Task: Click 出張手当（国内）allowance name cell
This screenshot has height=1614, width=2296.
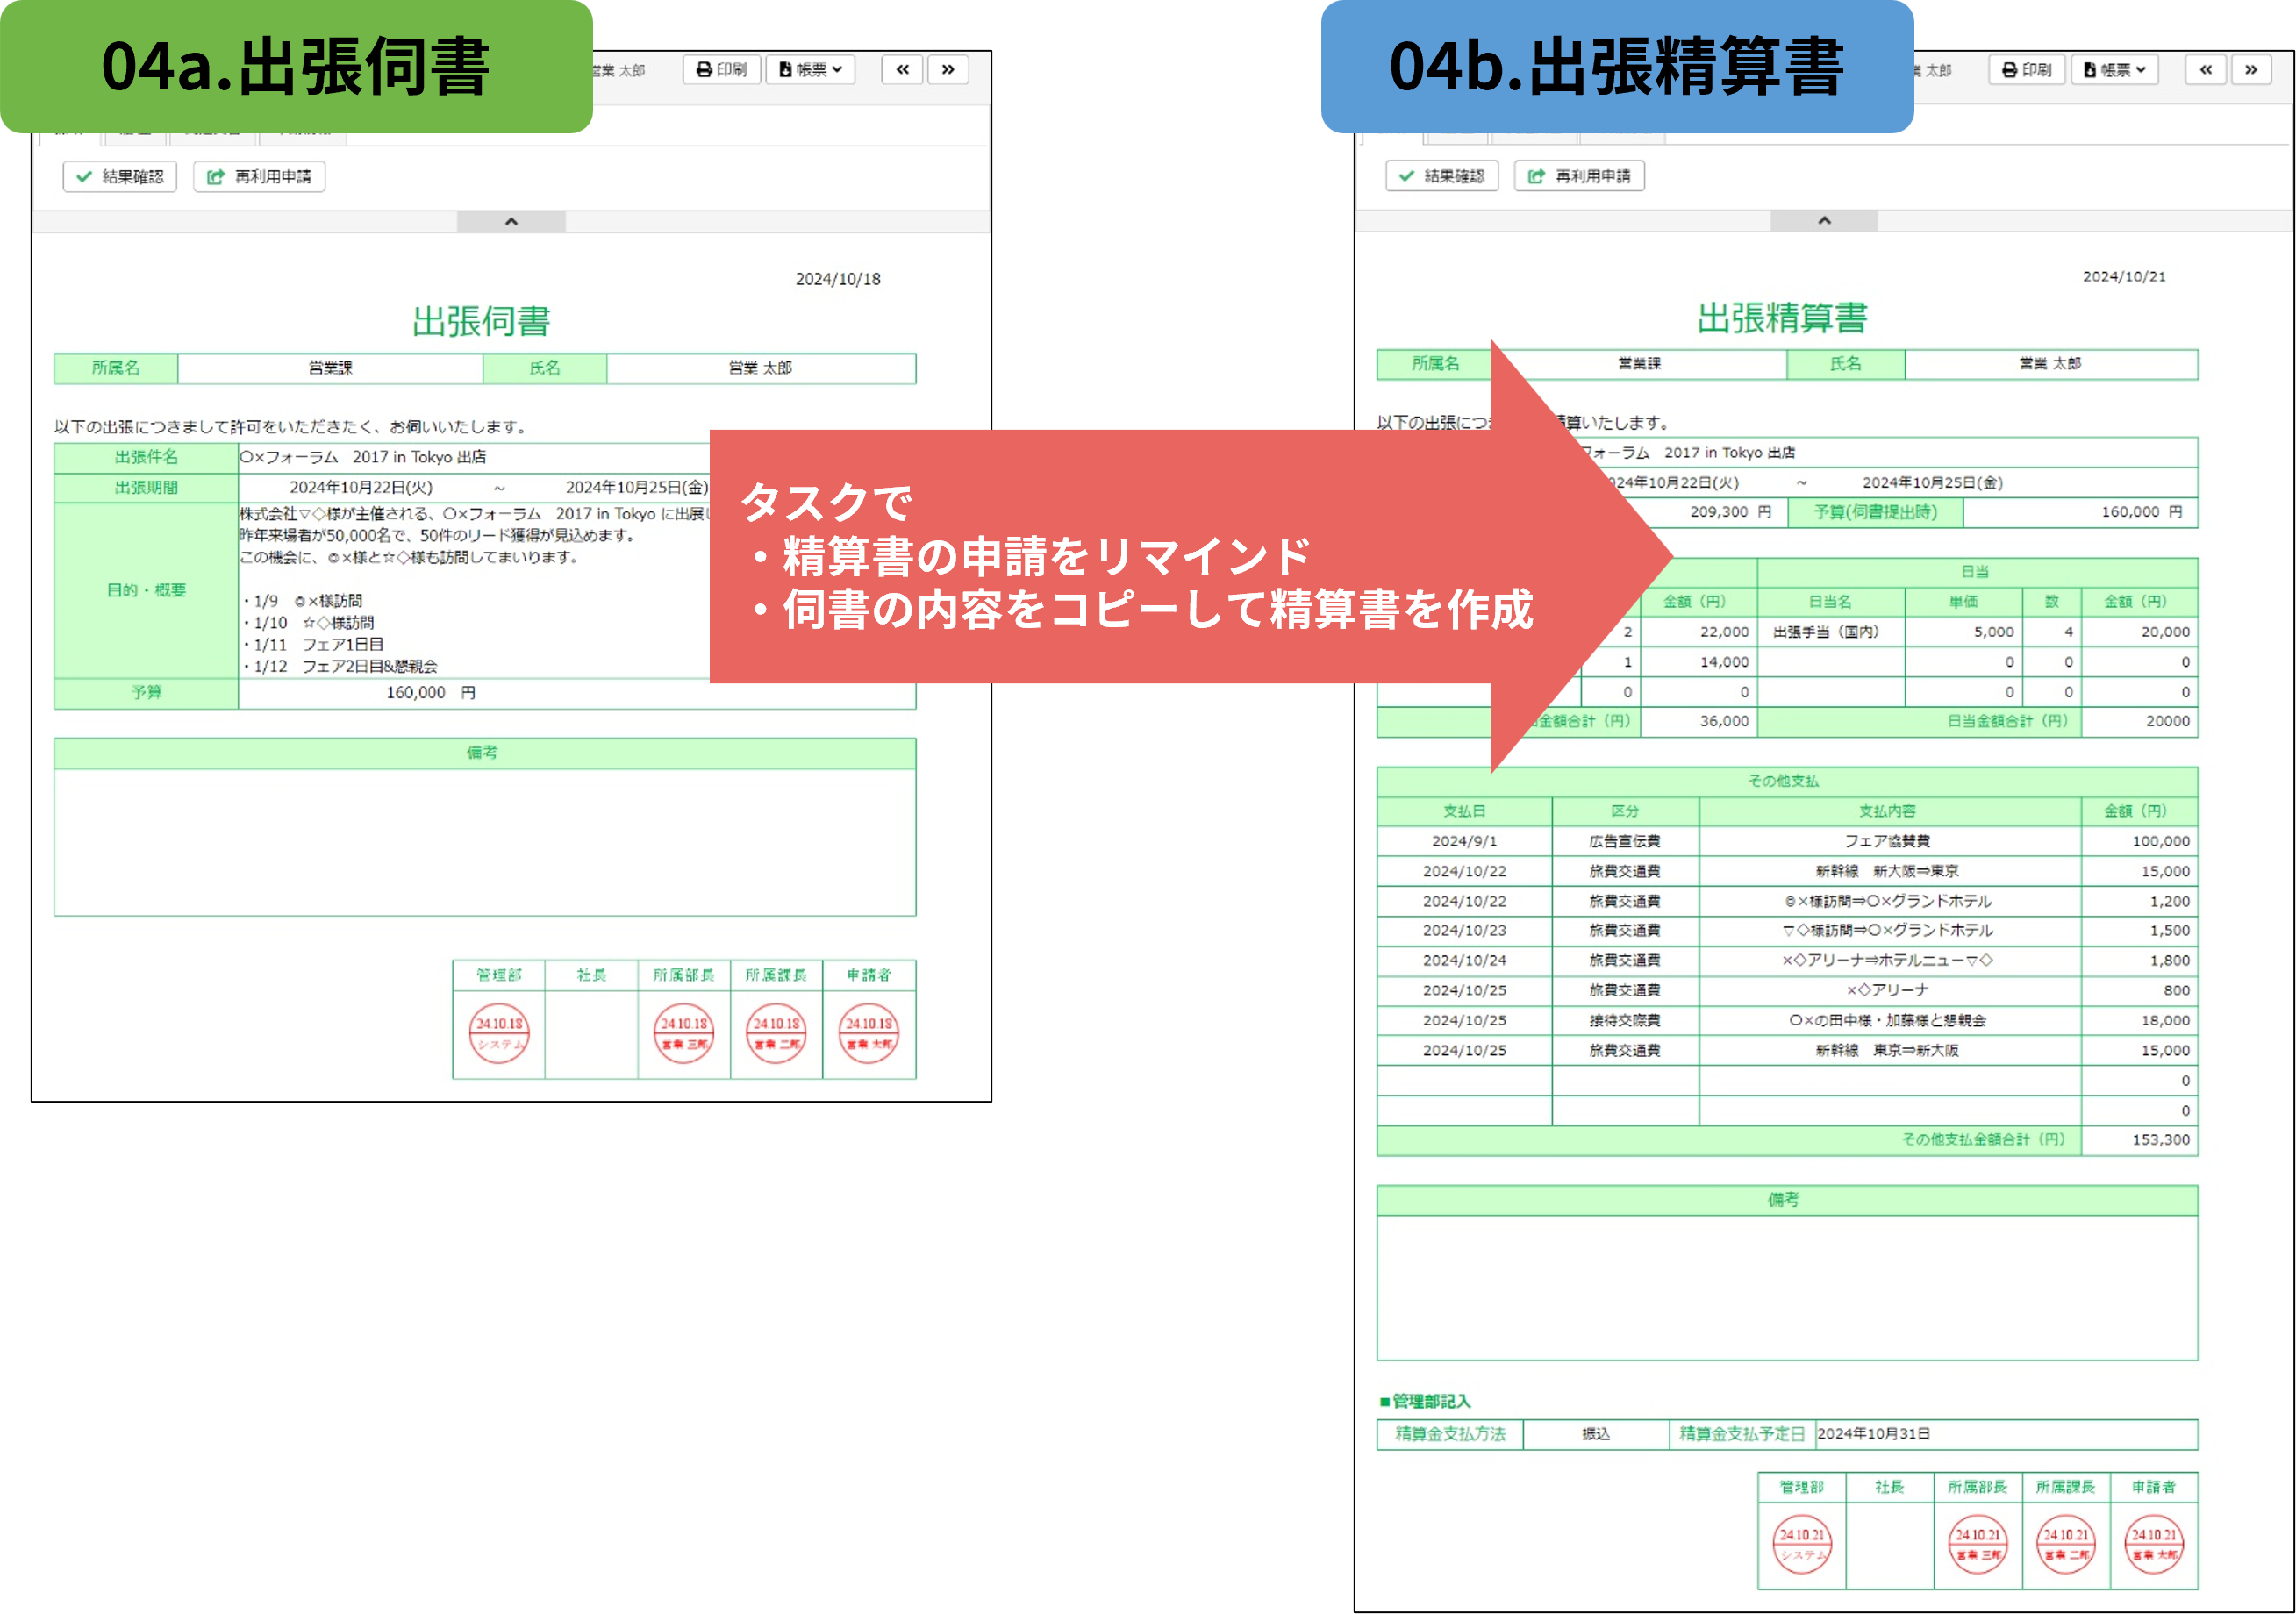Action: pyautogui.click(x=1830, y=632)
